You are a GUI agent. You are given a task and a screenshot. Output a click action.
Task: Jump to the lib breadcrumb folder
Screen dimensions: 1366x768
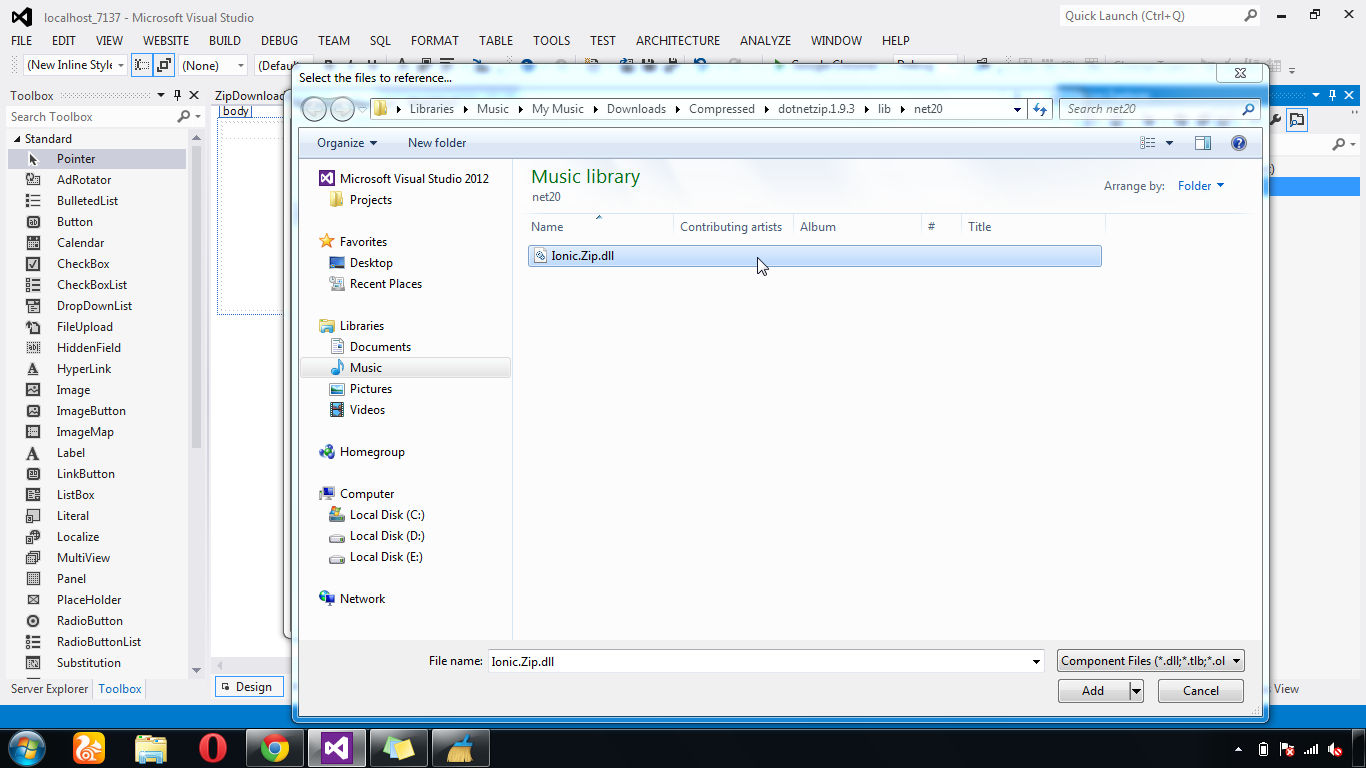[884, 109]
